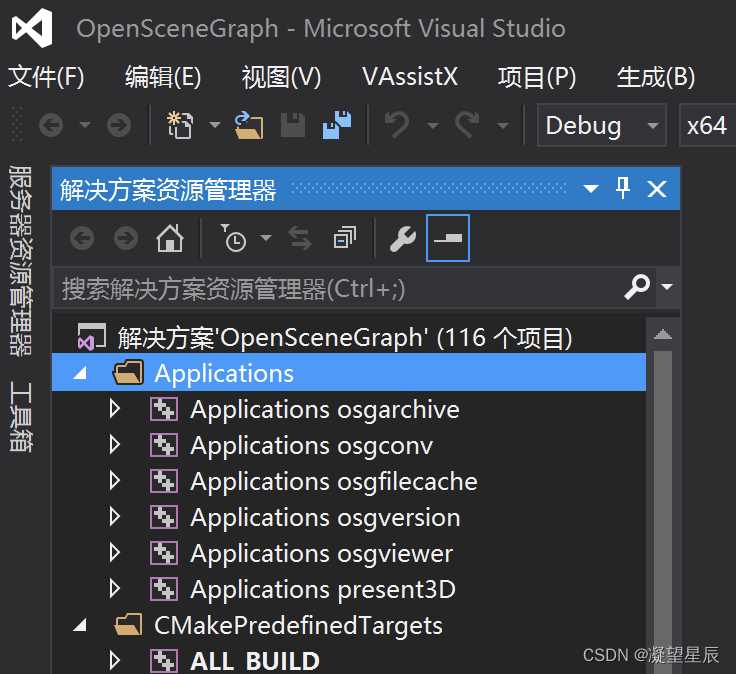Open the Pending Changes Filter dropdown arrow

(266, 238)
